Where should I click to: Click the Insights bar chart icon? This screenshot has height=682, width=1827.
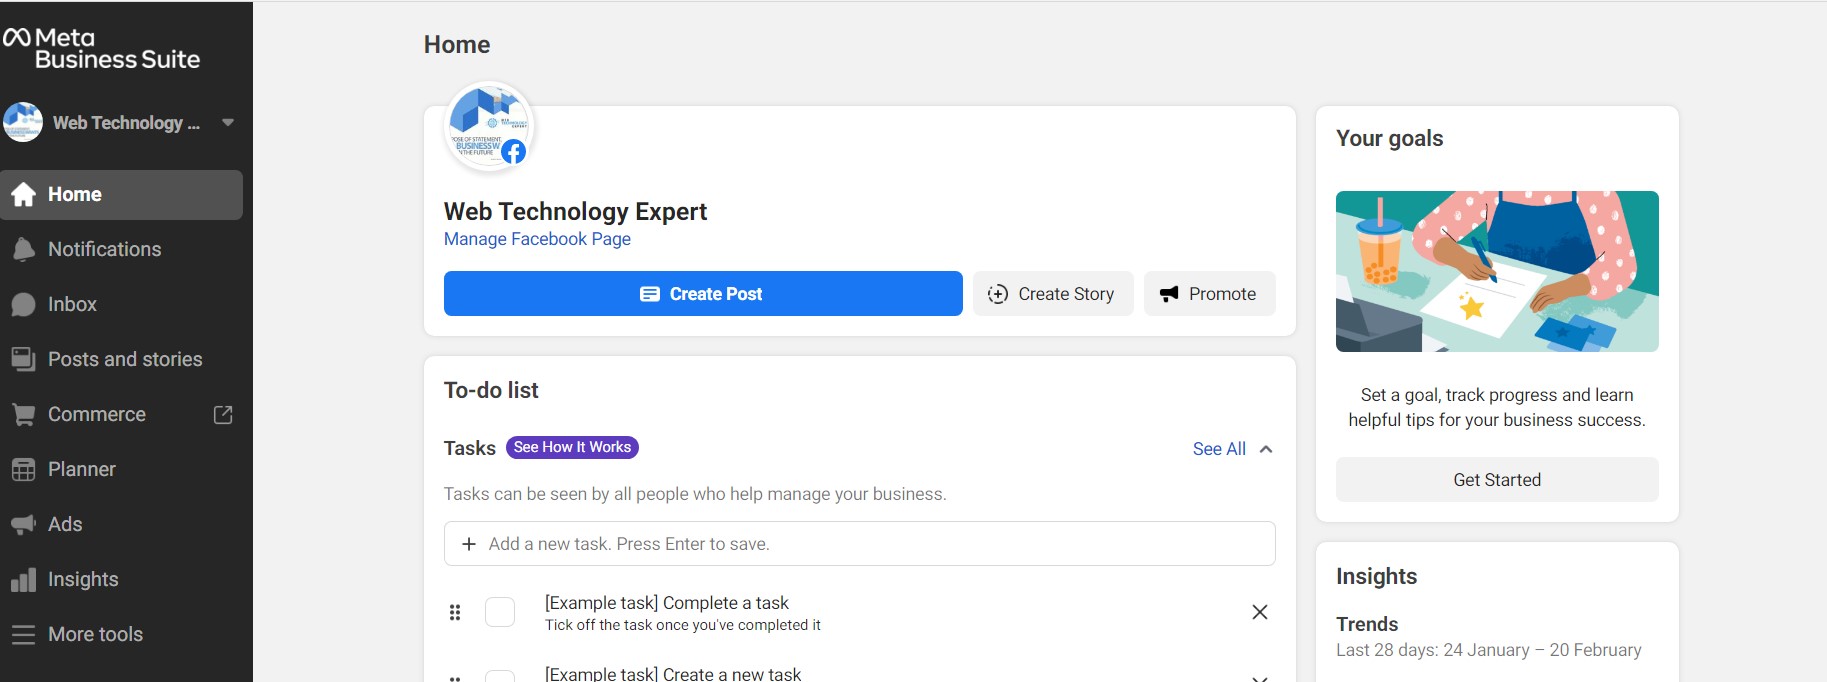[24, 579]
